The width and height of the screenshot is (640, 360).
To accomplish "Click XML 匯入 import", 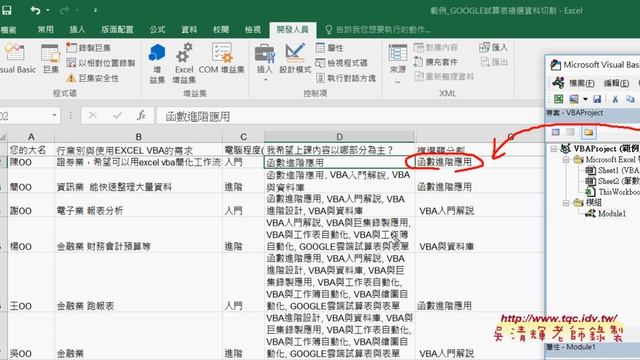I will pos(493,47).
